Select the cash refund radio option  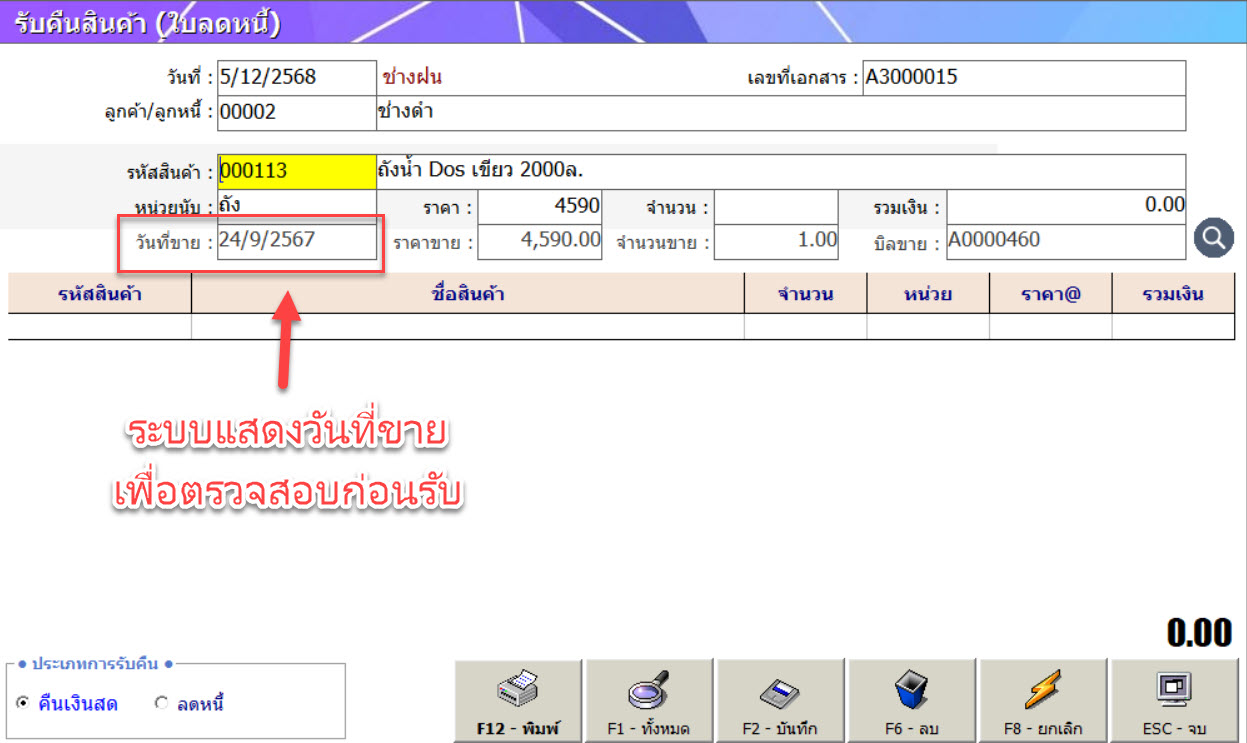click(23, 704)
